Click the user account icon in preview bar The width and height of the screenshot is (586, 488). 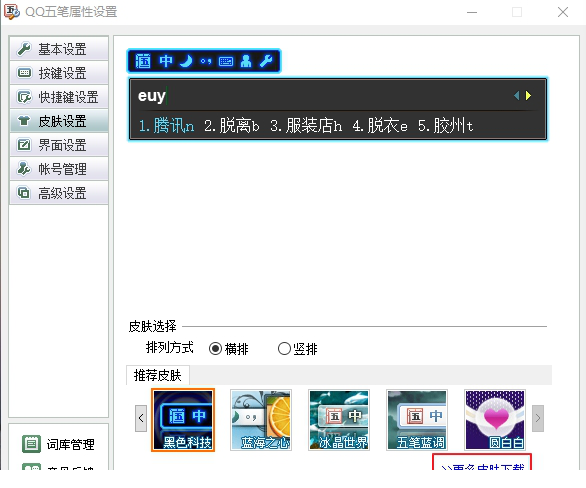click(246, 61)
